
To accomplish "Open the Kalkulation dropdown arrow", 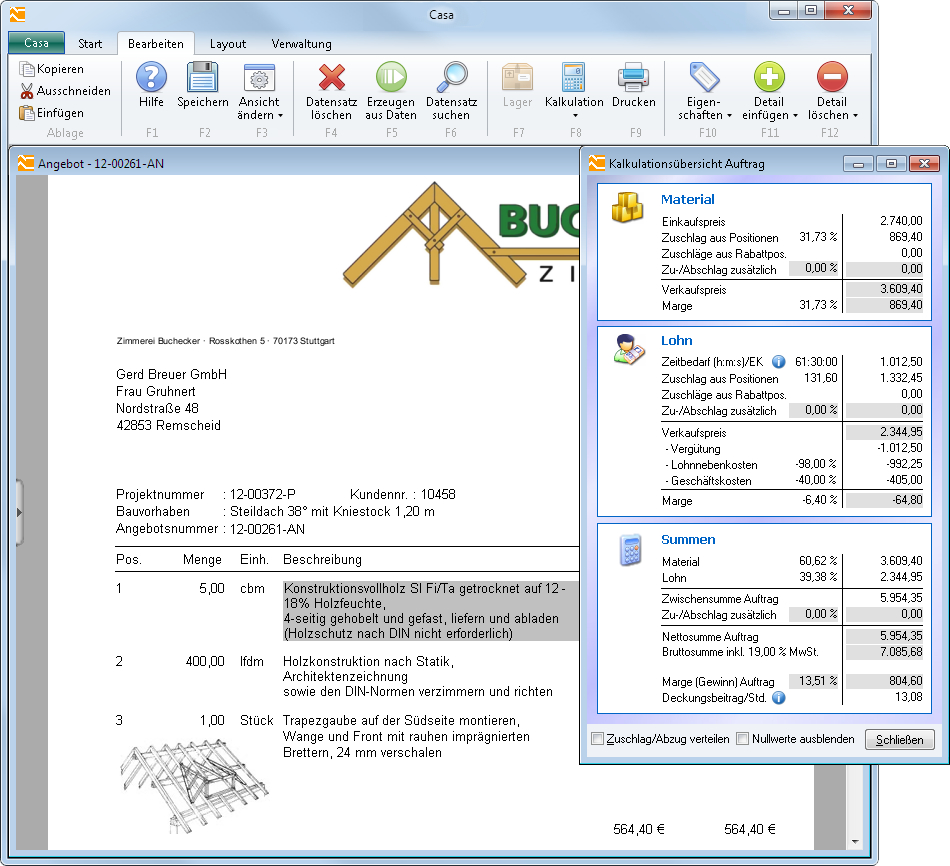I will tap(576, 116).
